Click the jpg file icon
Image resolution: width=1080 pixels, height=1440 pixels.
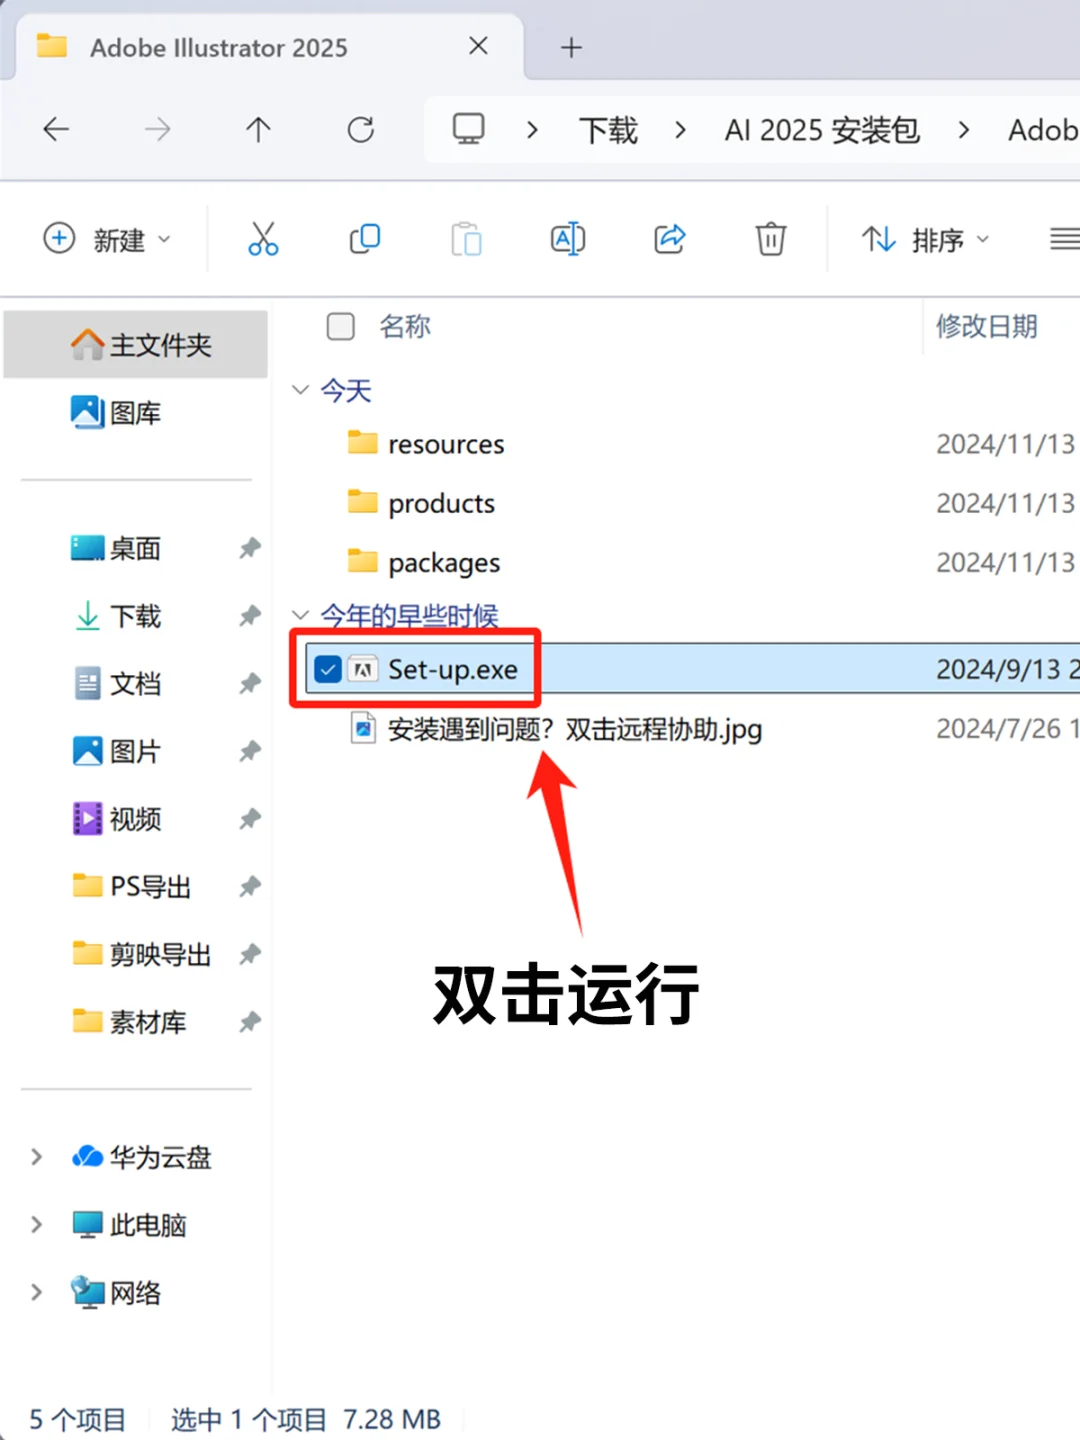(363, 729)
